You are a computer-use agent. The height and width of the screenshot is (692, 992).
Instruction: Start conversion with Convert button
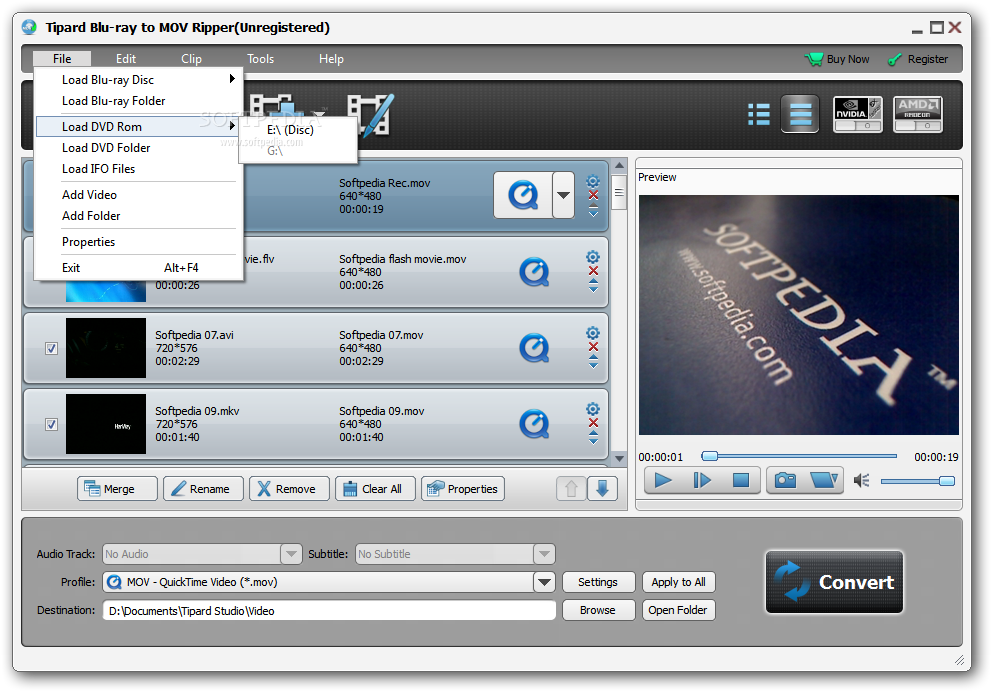[x=834, y=582]
